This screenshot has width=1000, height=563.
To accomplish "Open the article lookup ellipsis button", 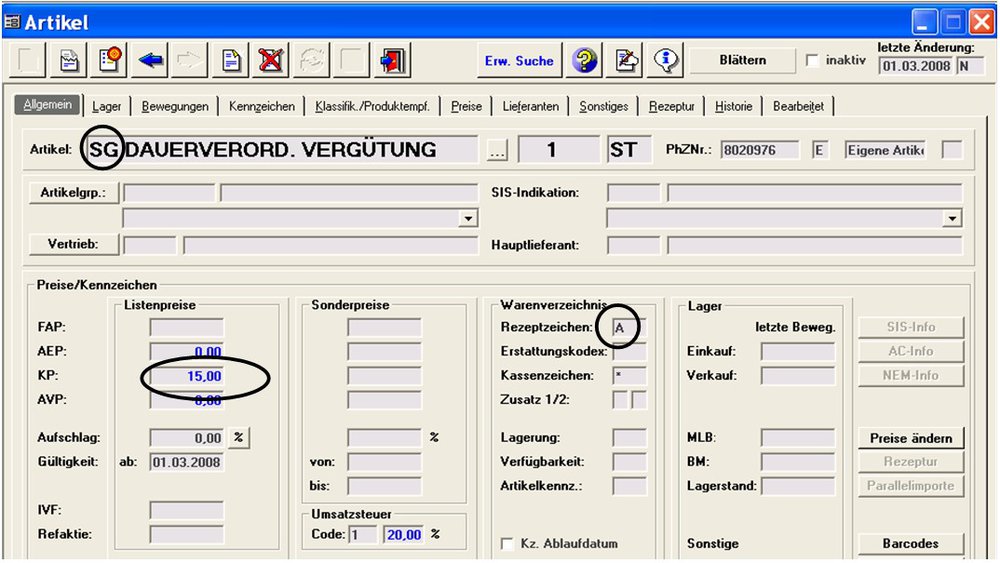I will (x=497, y=150).
